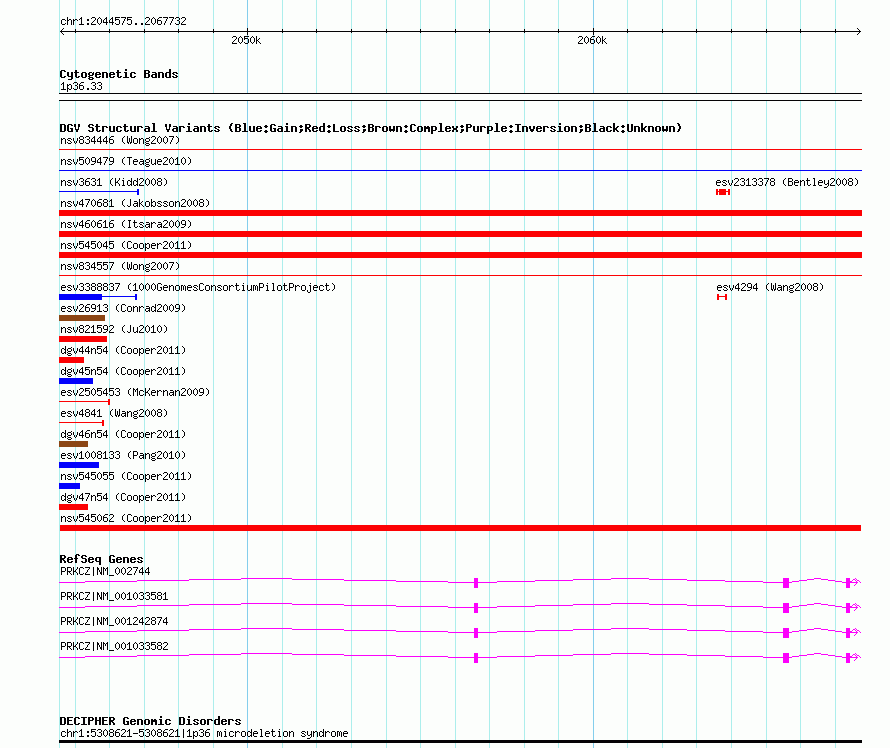Click the esv2313378 Bentley2008 red glyph
This screenshot has height=748, width=890.
[x=723, y=192]
